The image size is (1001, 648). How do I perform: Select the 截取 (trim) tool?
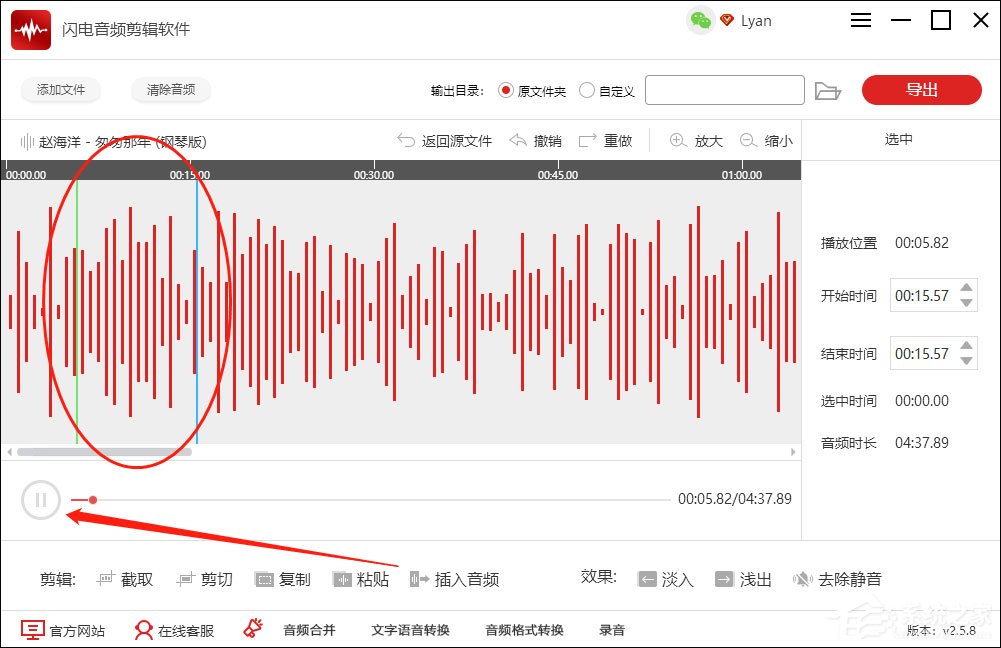(124, 578)
